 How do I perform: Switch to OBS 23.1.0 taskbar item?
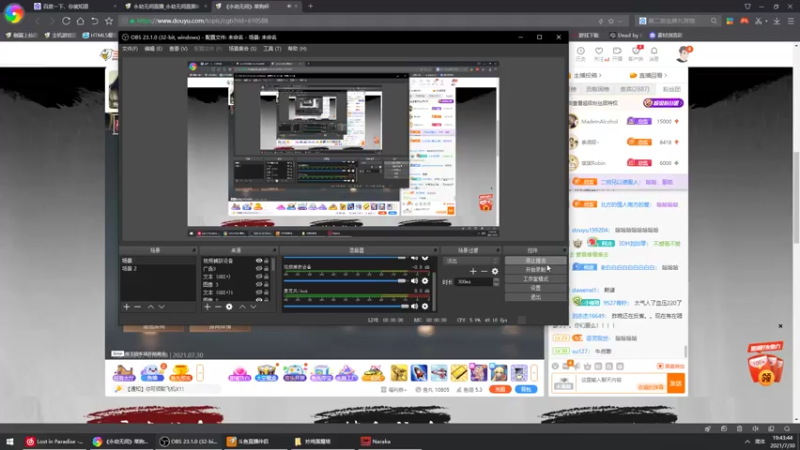[188, 441]
